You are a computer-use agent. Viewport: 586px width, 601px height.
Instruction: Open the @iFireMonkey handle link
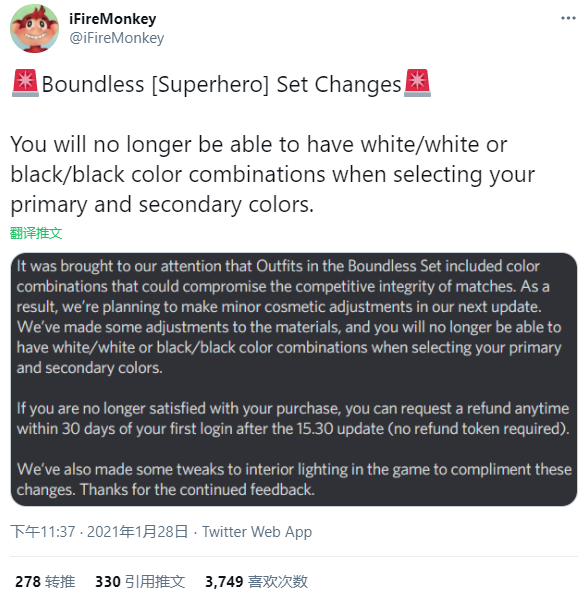click(117, 38)
